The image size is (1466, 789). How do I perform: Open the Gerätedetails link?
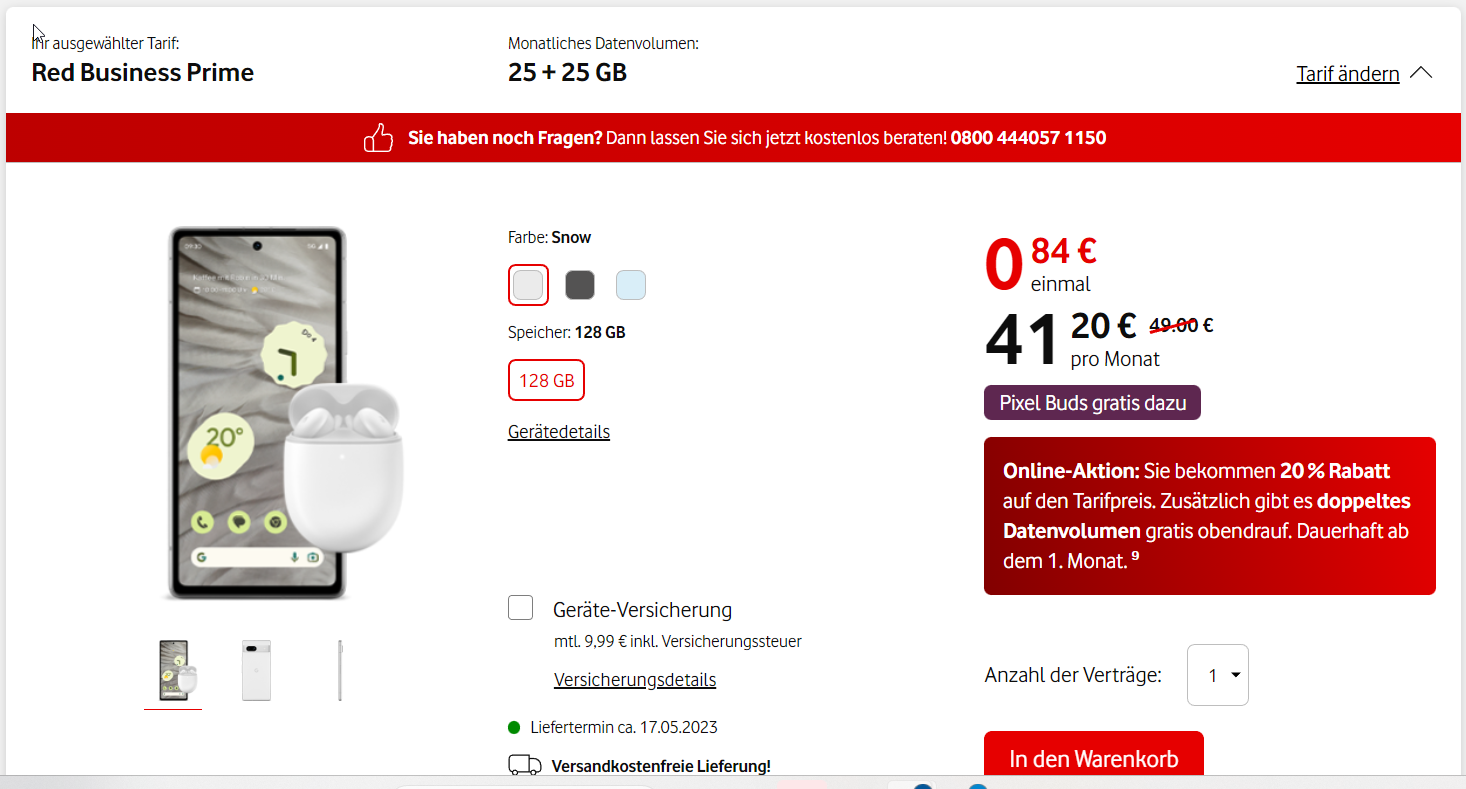point(559,431)
